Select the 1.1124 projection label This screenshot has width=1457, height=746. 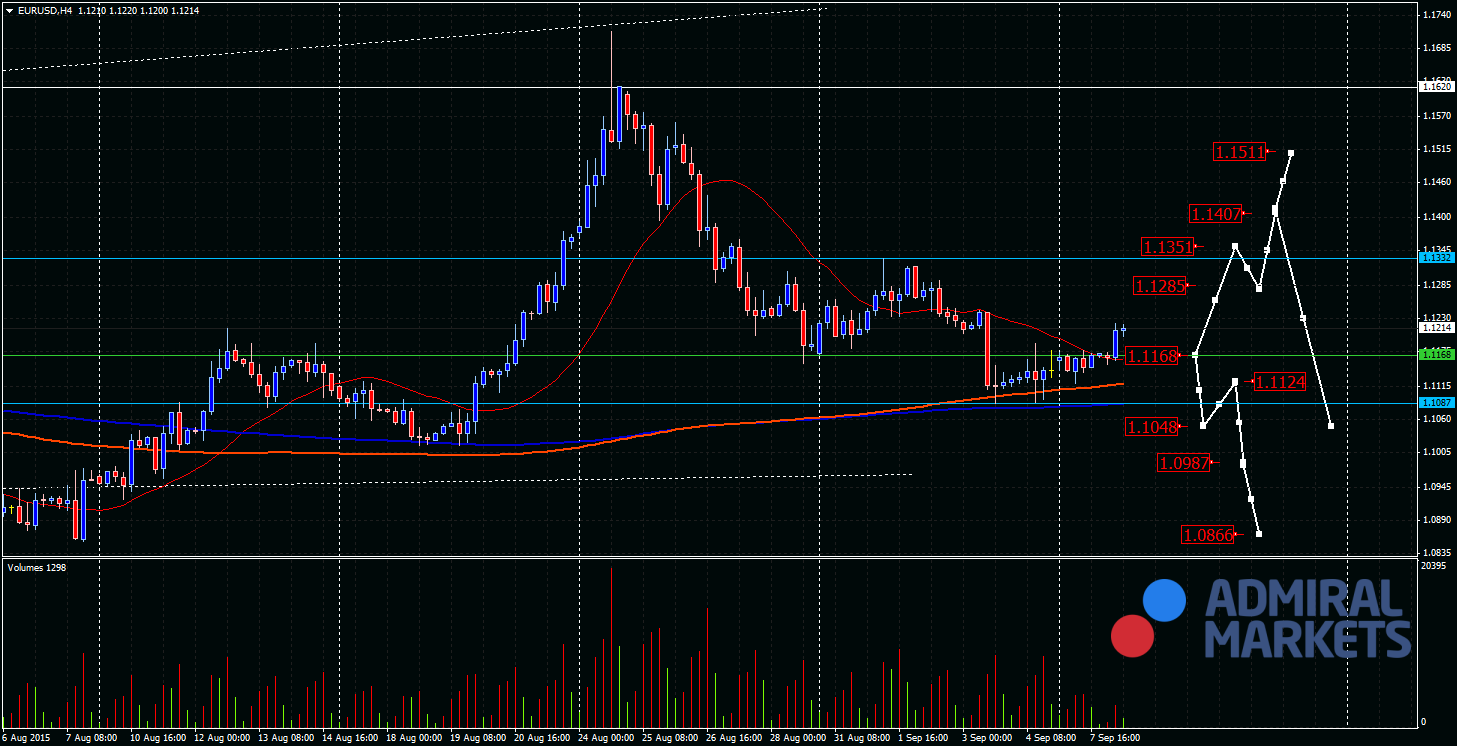point(1280,382)
